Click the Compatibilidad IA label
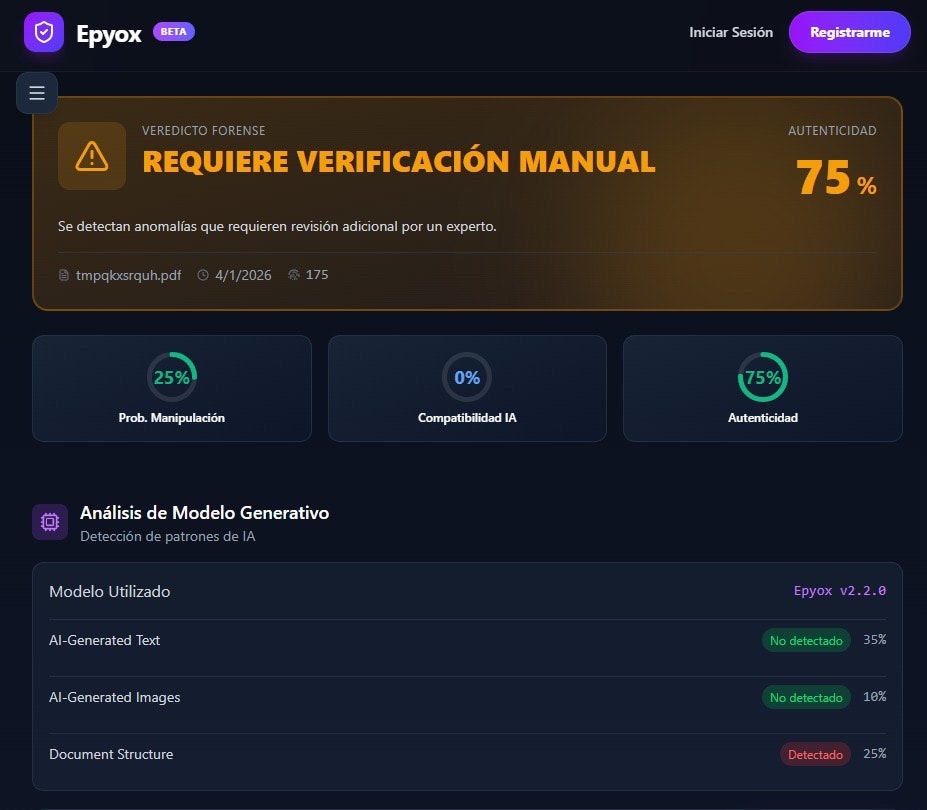 coord(467,418)
